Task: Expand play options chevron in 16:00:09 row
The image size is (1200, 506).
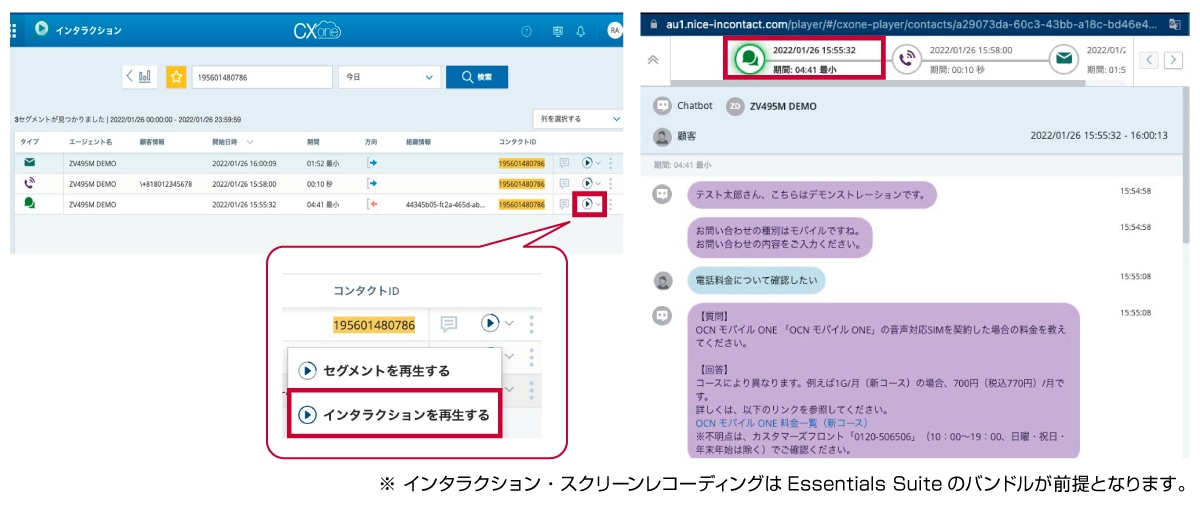Action: coord(598,162)
